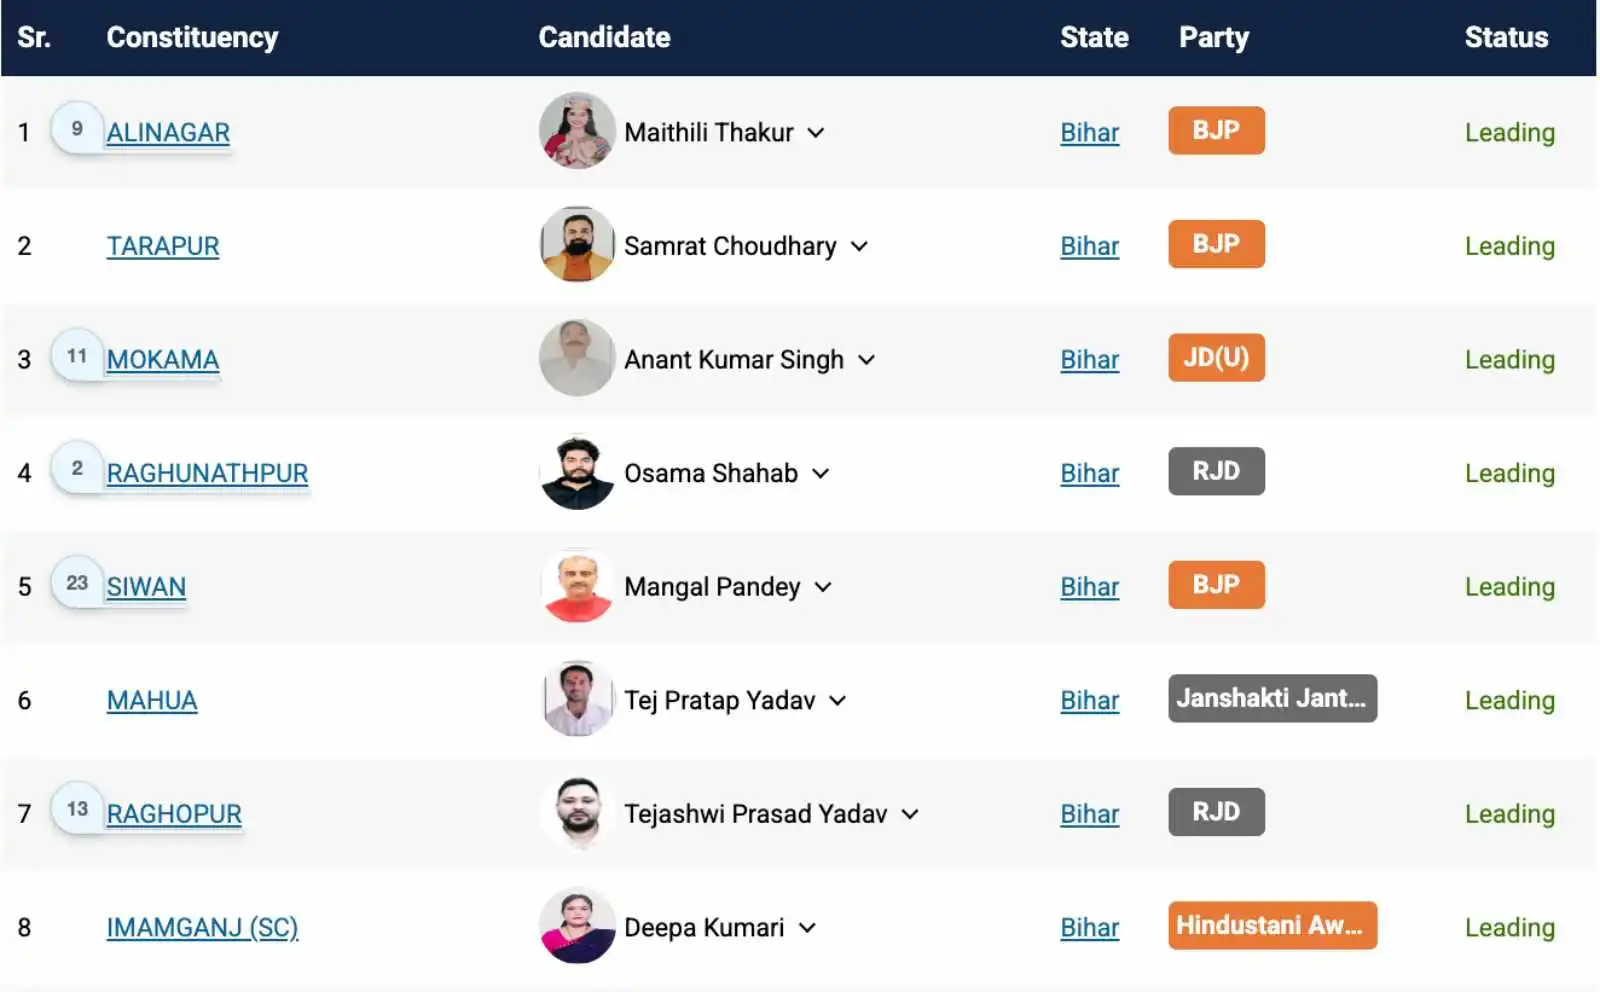Expand Tej Pratap Yadav's details chevron
1600x992 pixels.
tap(838, 700)
